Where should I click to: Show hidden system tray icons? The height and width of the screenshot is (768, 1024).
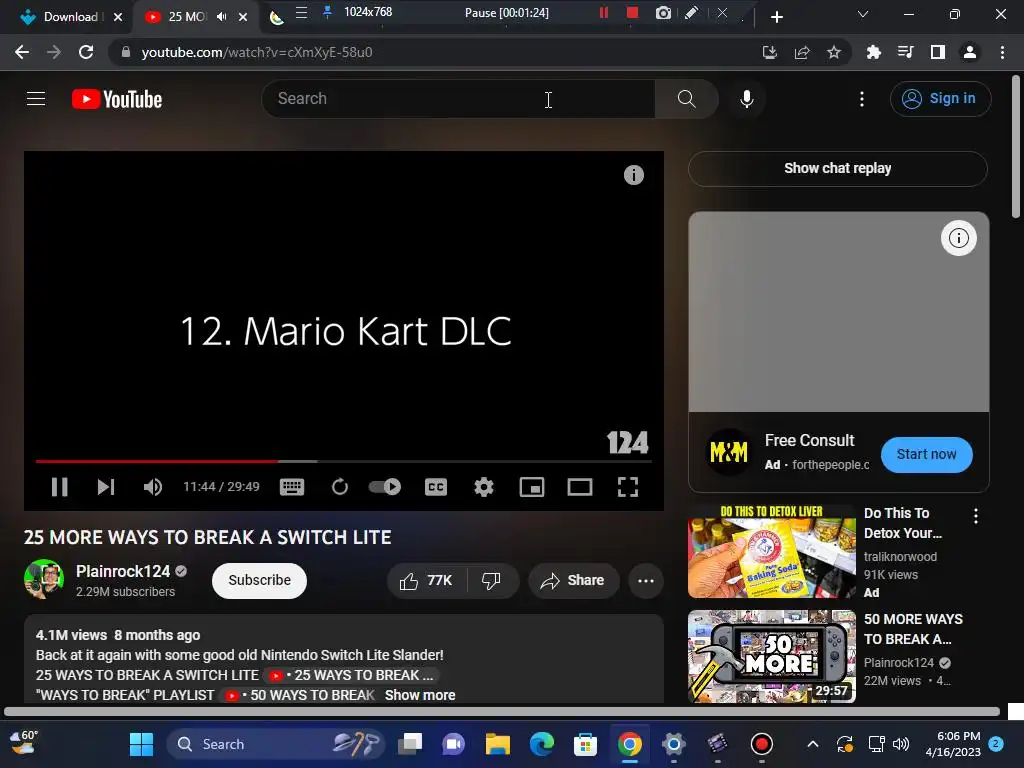(x=812, y=744)
